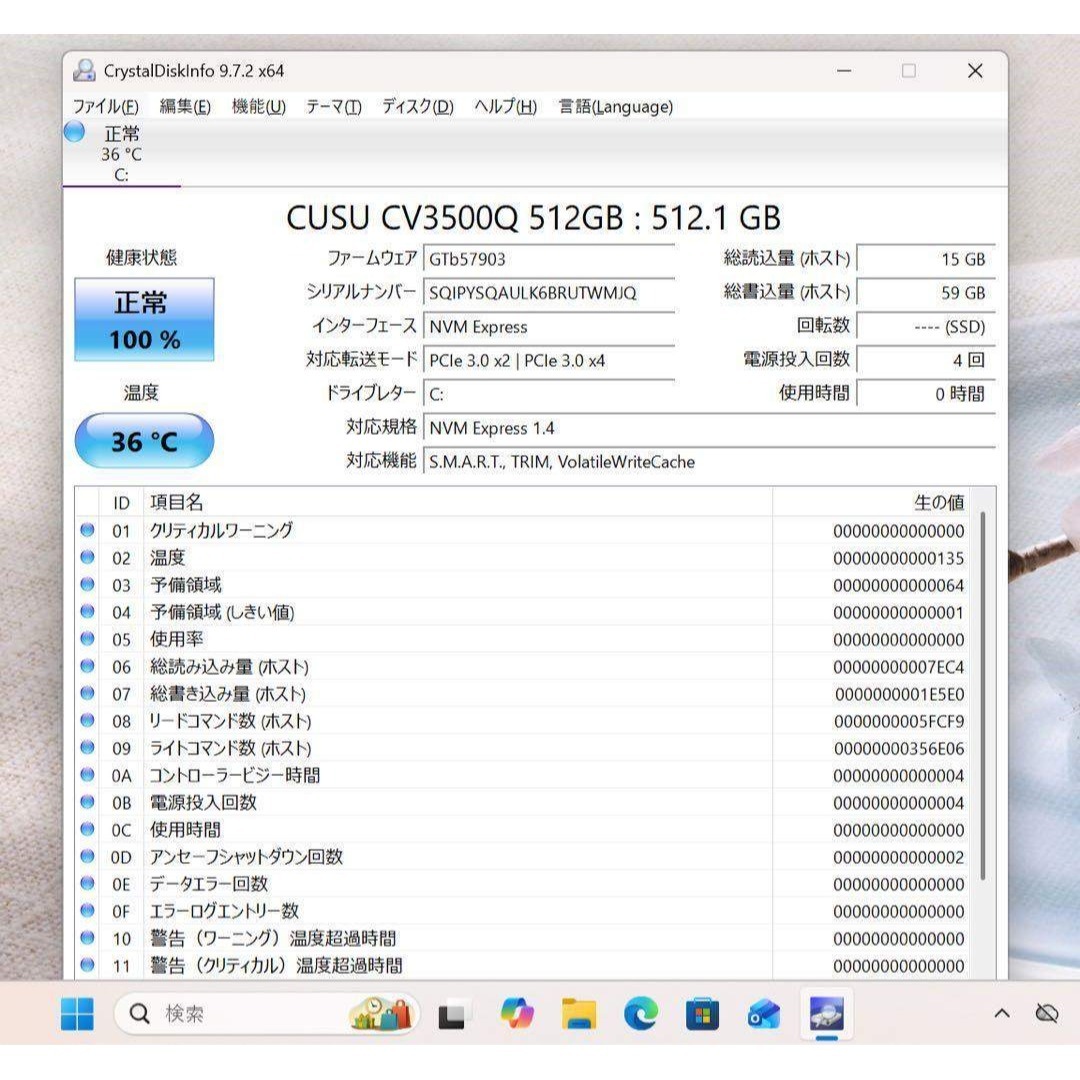Image resolution: width=1080 pixels, height=1080 pixels.
Task: Click the 正常 100% health status panel
Action: coord(143,320)
